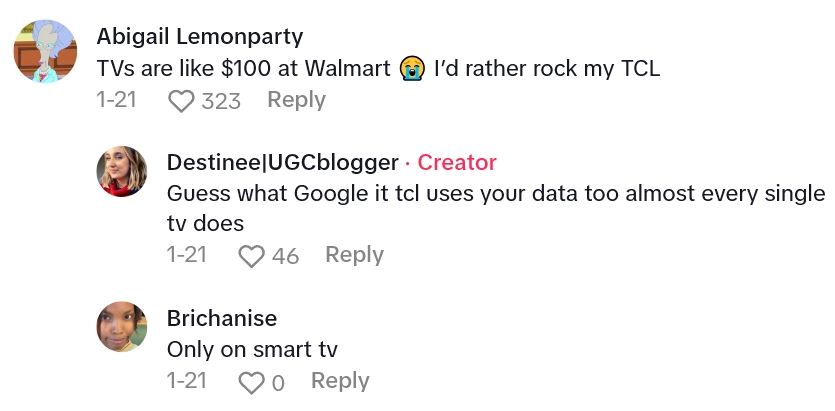Click the 46 like count
Viewport: 835px width, 411px height.
(x=285, y=256)
